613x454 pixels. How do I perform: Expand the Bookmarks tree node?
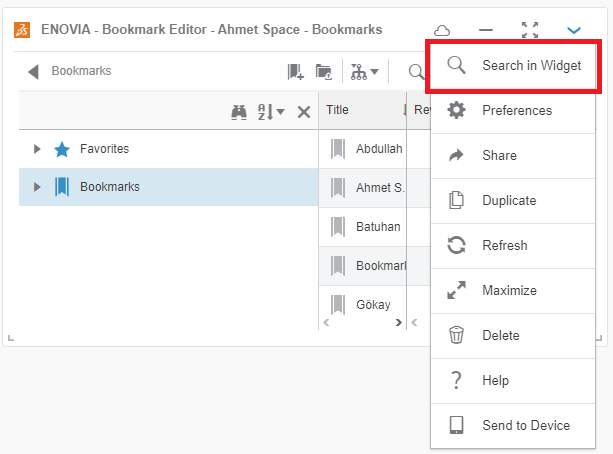pyautogui.click(x=37, y=187)
